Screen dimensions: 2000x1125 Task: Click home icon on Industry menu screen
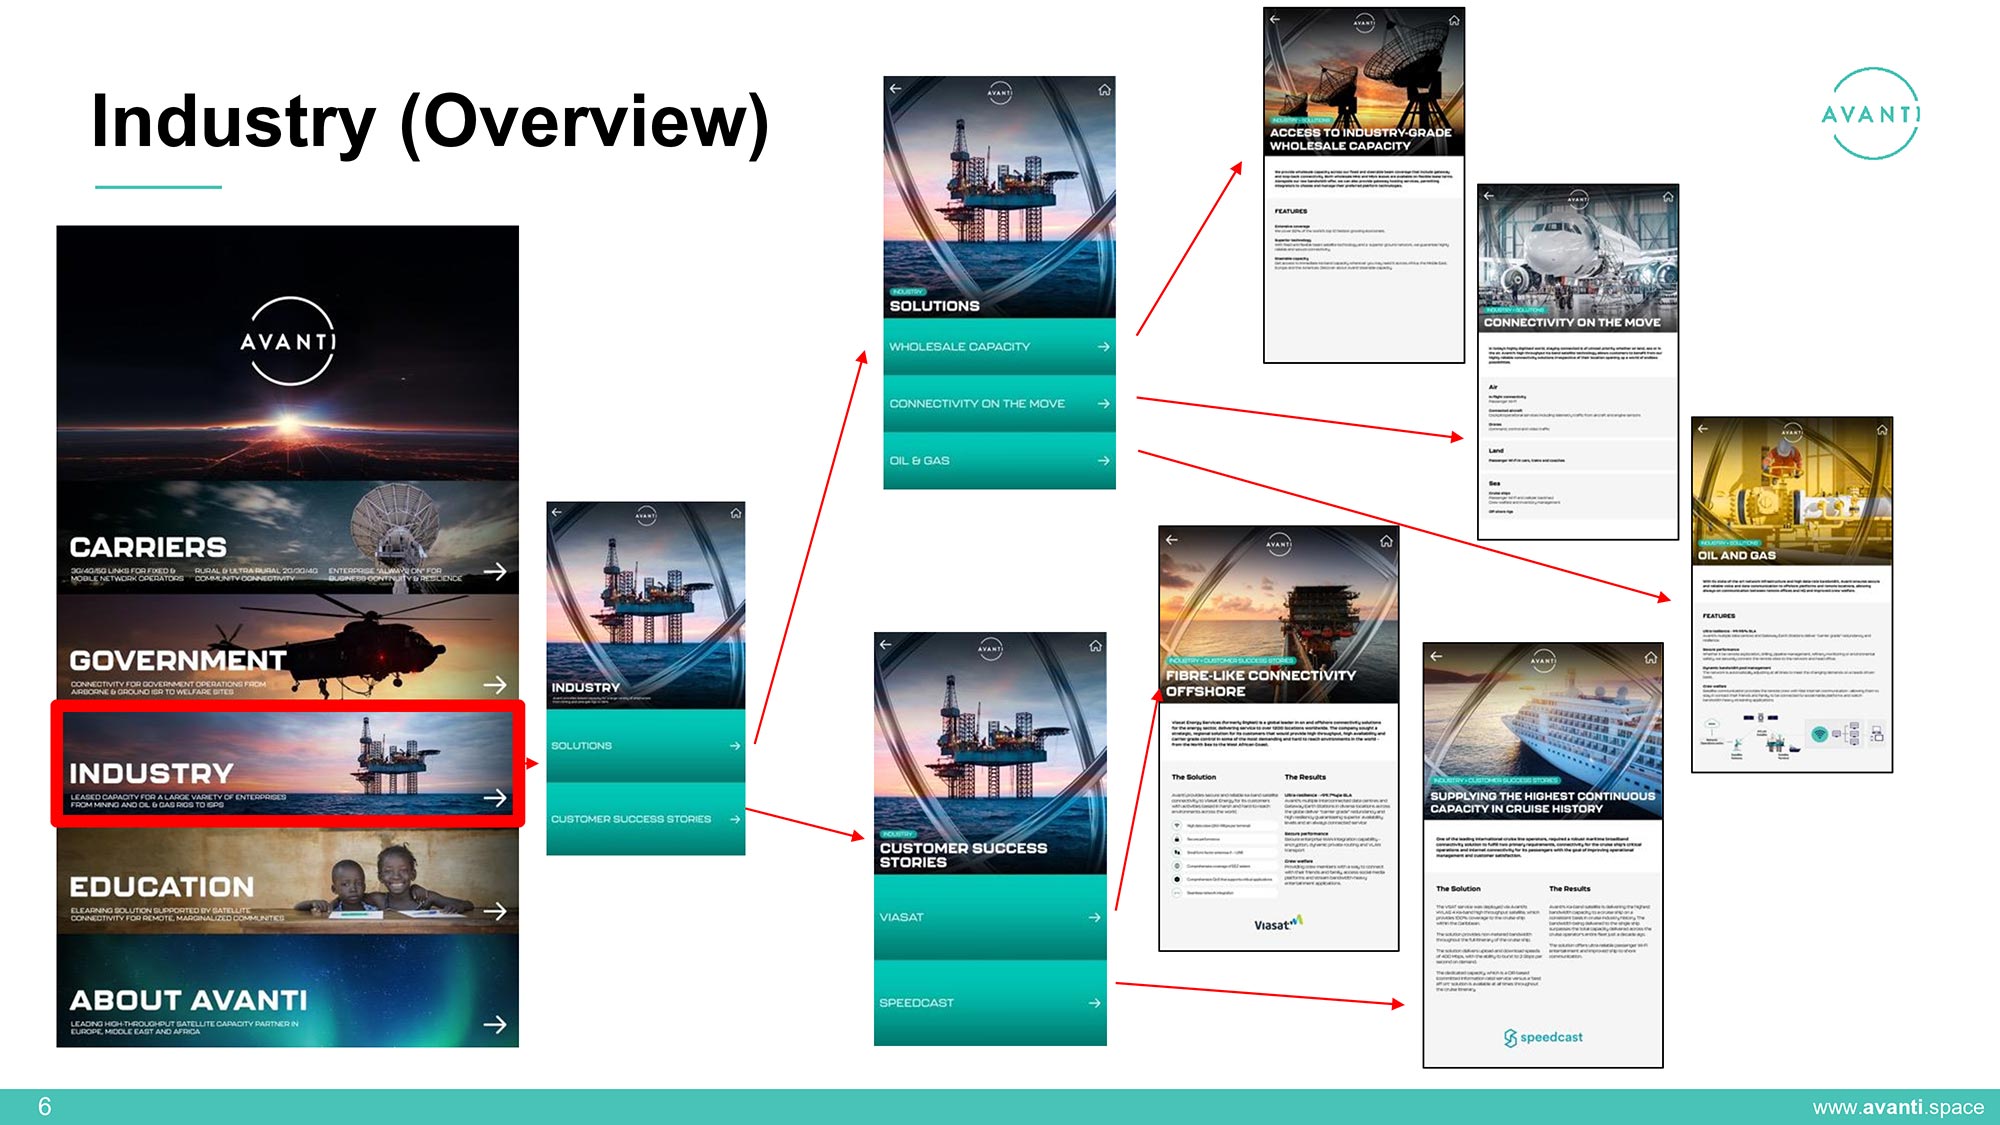[x=736, y=513]
